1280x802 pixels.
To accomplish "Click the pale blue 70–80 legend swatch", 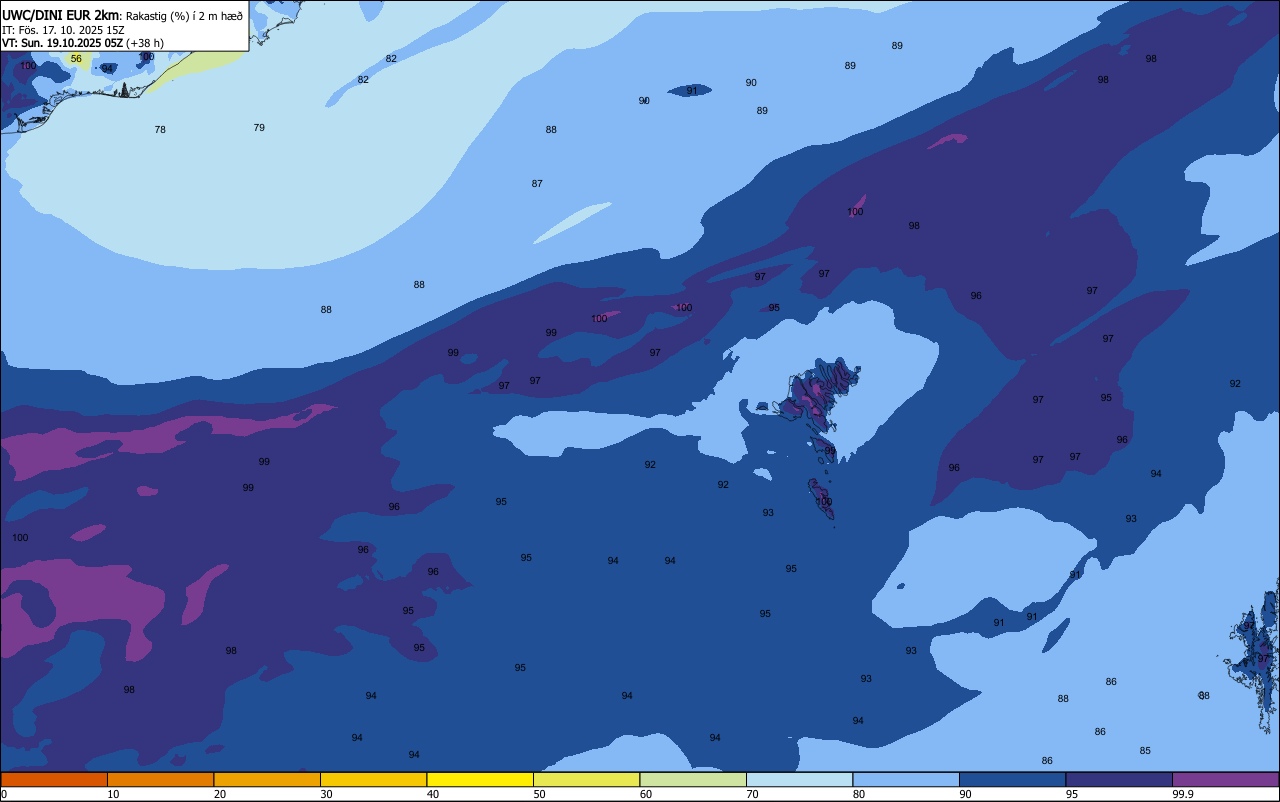I will tap(799, 779).
